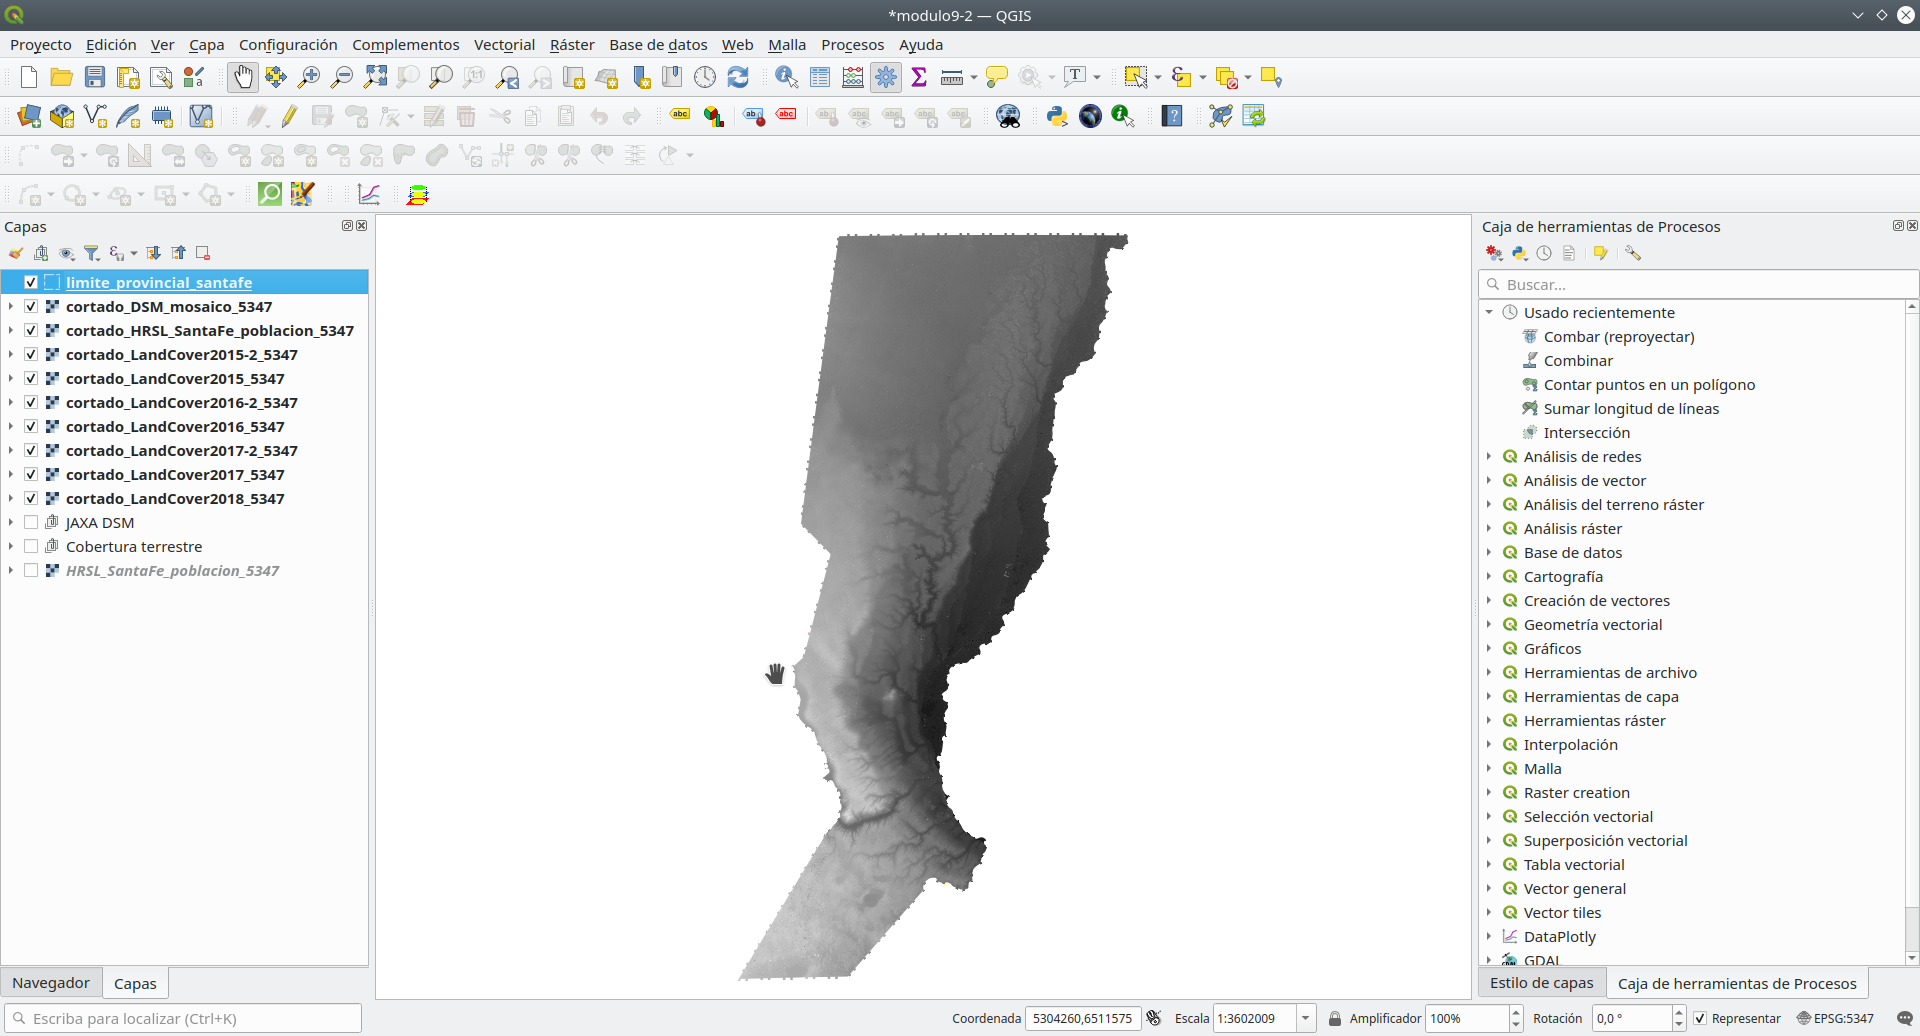Image resolution: width=1920 pixels, height=1036 pixels.
Task: Hide the cortado_LandCover2015-2_5347 layer
Action: (x=31, y=354)
